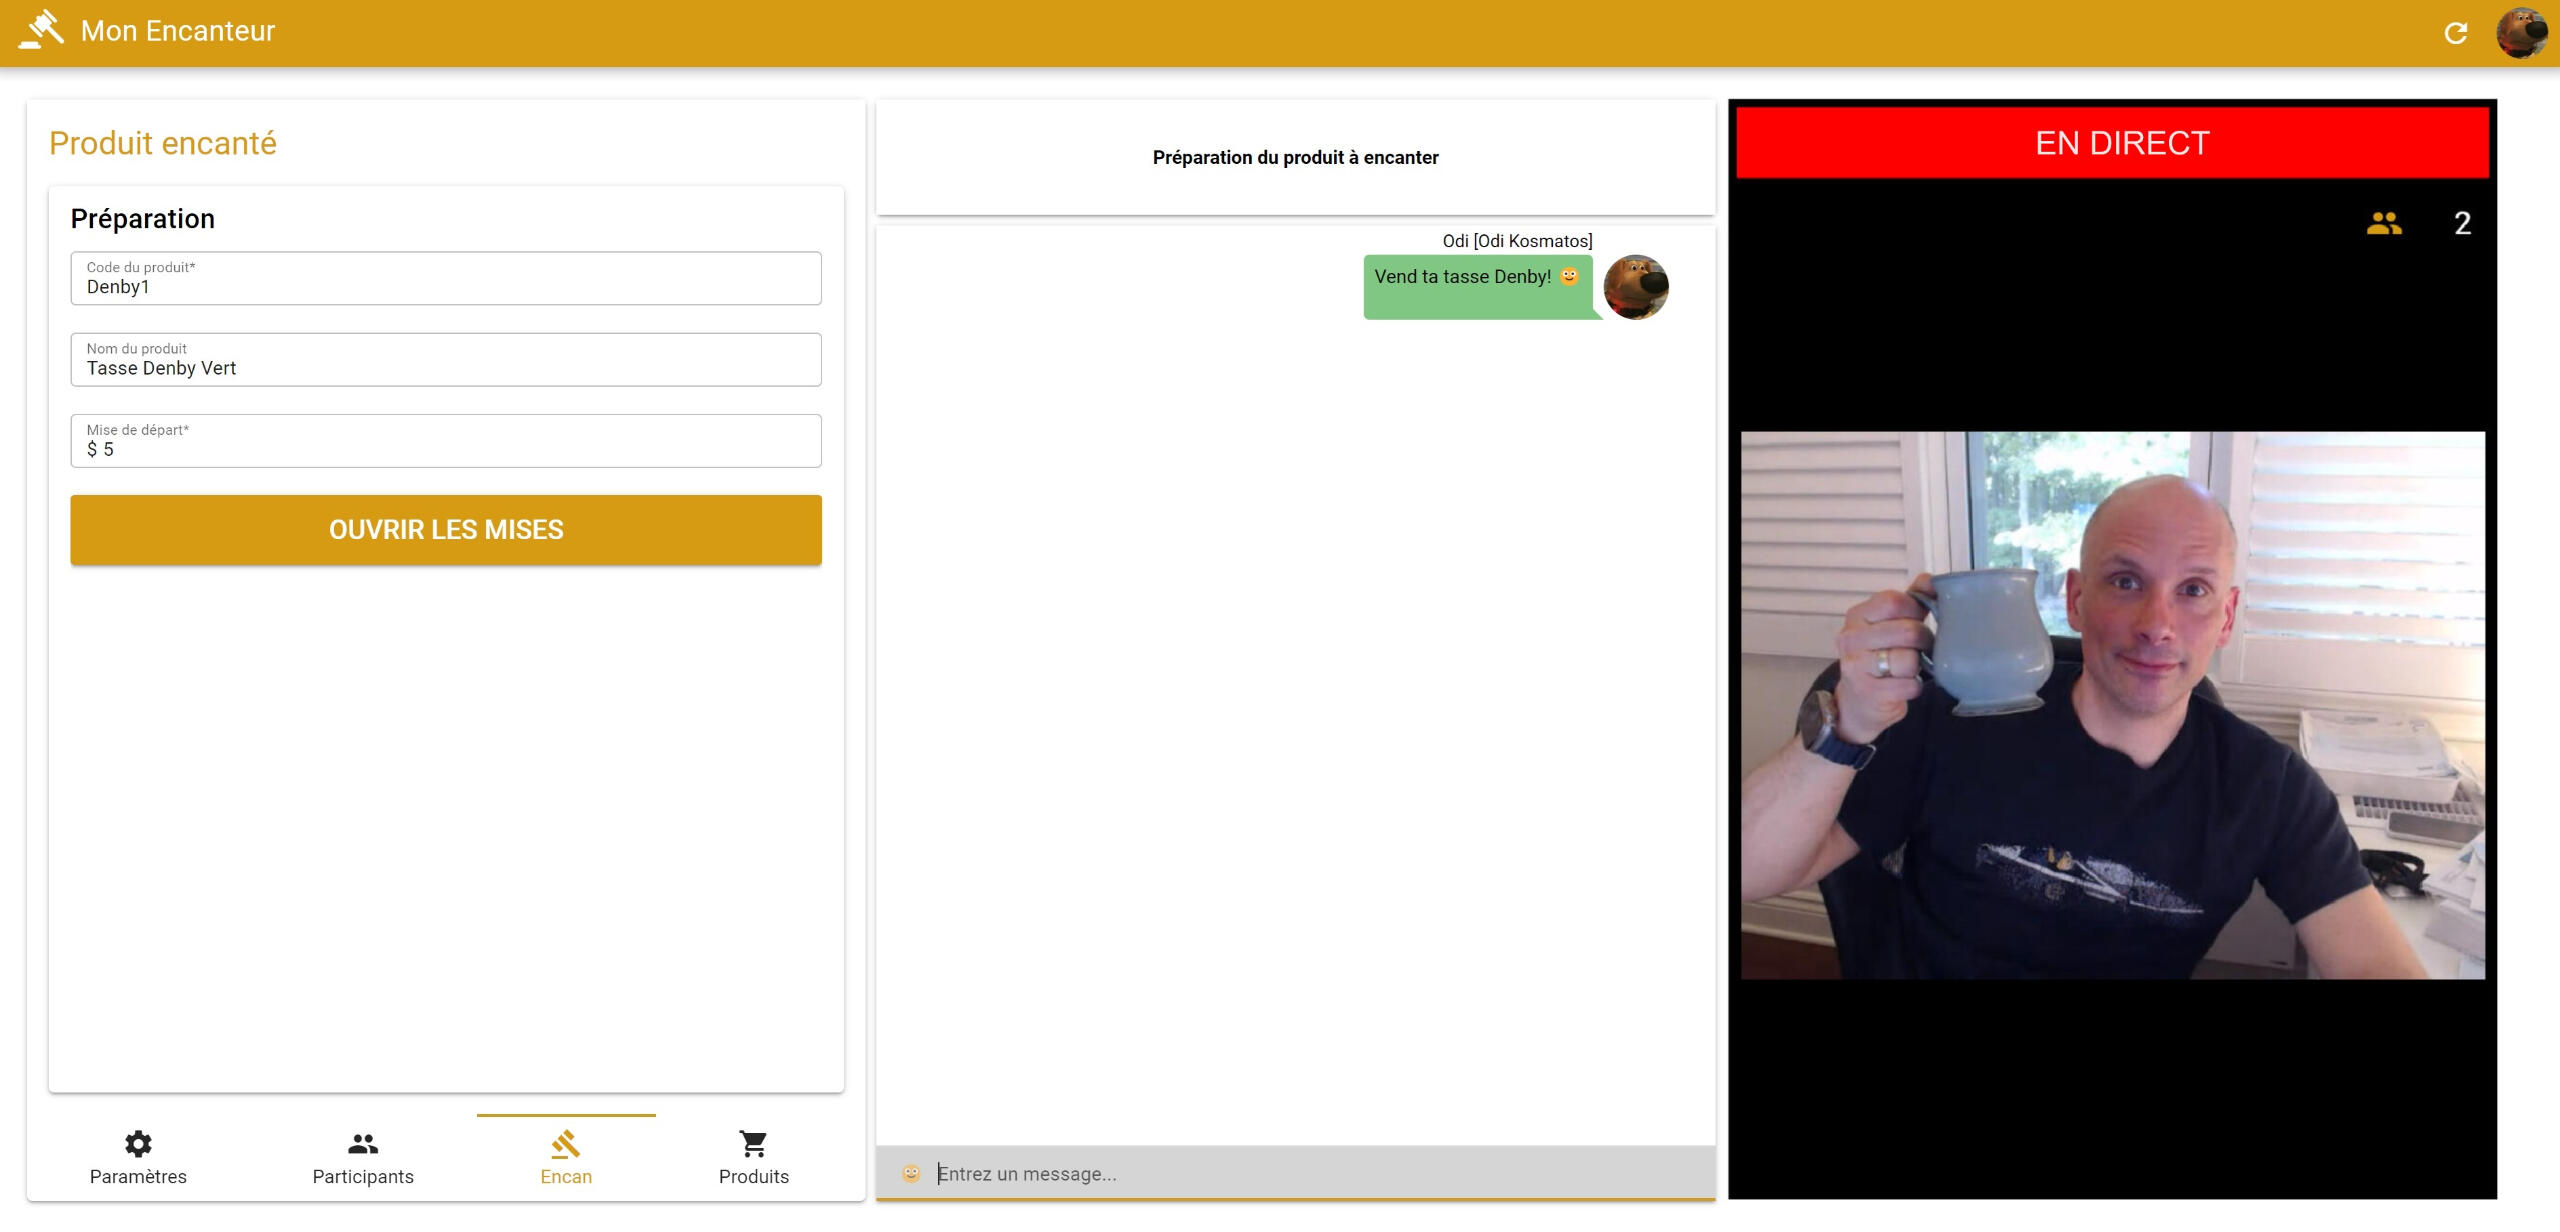Open the user profile avatar menu
The width and height of the screenshot is (2560, 1232).
click(x=2521, y=33)
